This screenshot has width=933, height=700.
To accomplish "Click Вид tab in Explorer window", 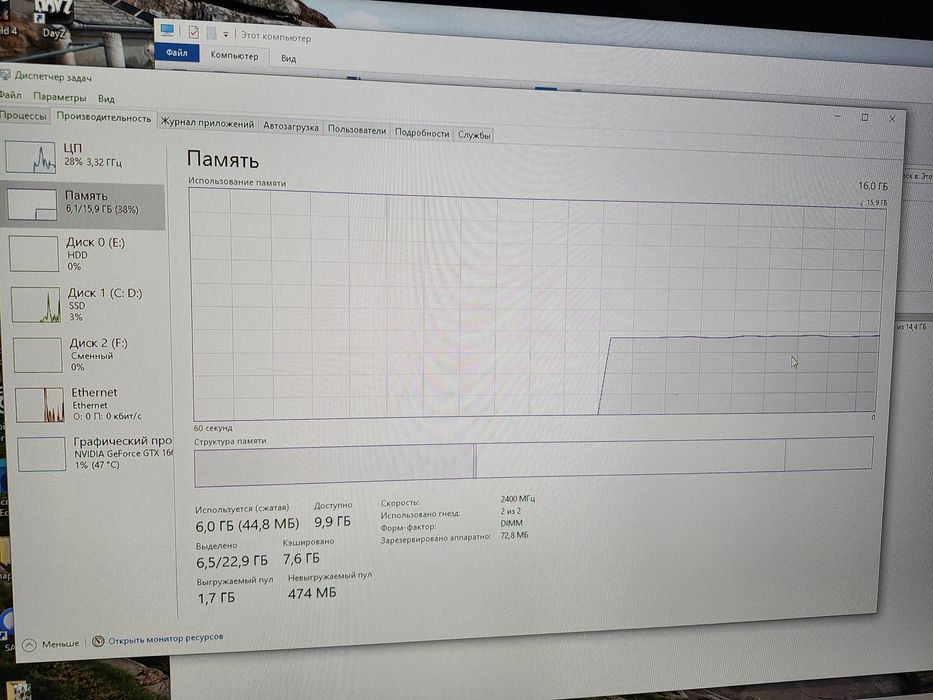I will coord(289,58).
